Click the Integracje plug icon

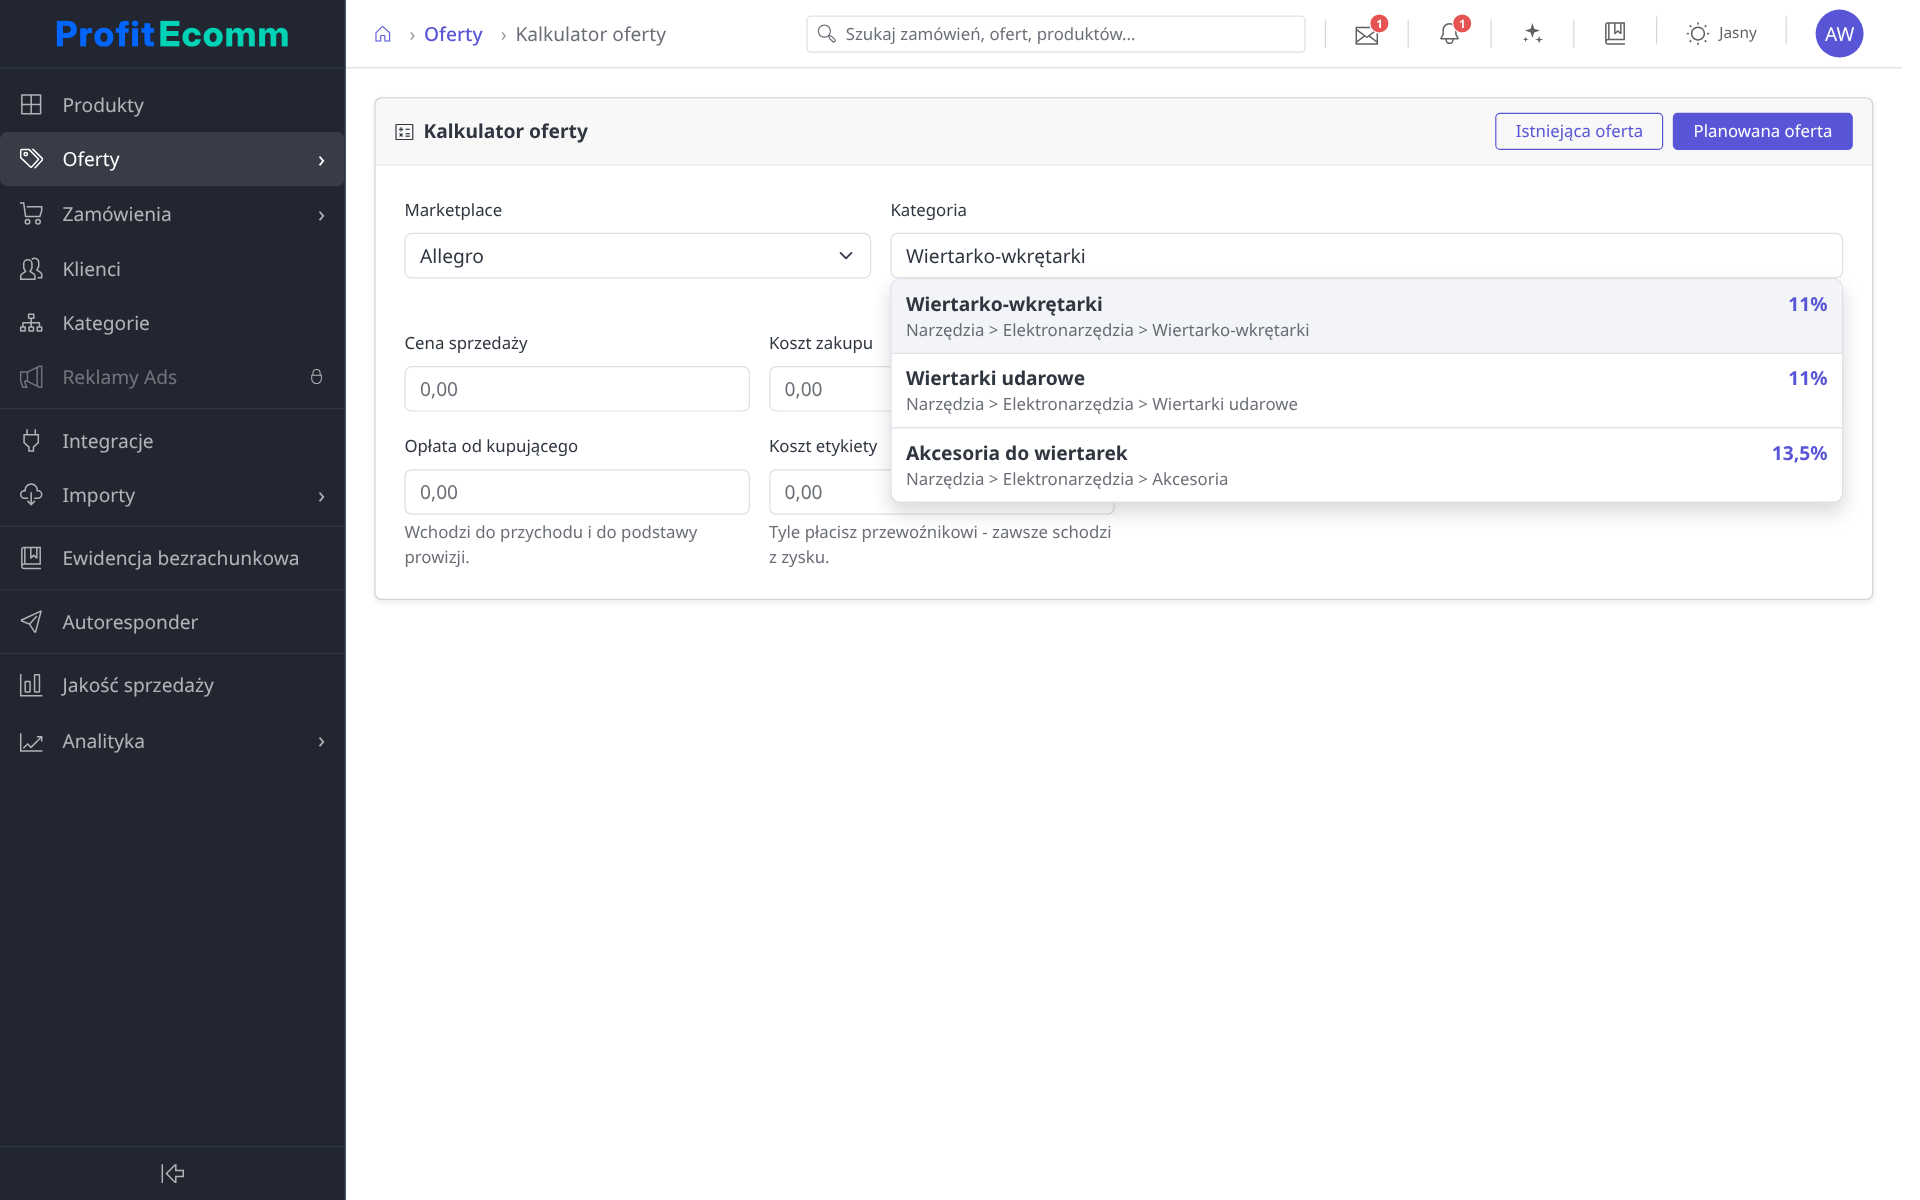[x=31, y=440]
